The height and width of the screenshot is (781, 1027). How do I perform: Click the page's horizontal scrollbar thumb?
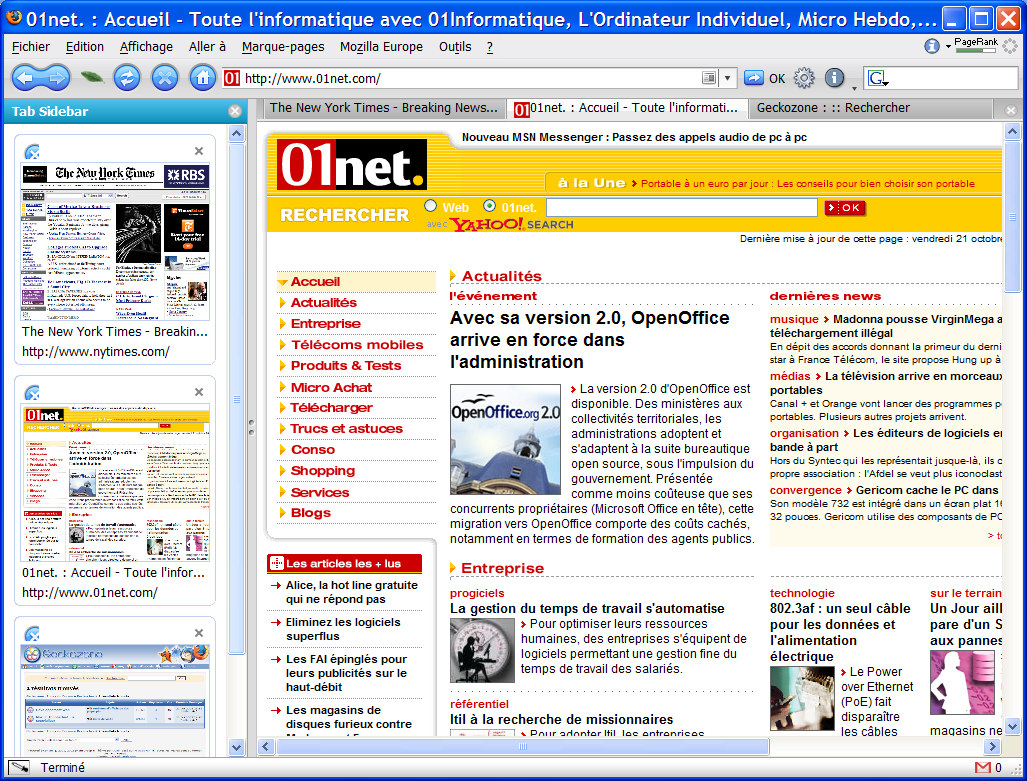(x=521, y=746)
